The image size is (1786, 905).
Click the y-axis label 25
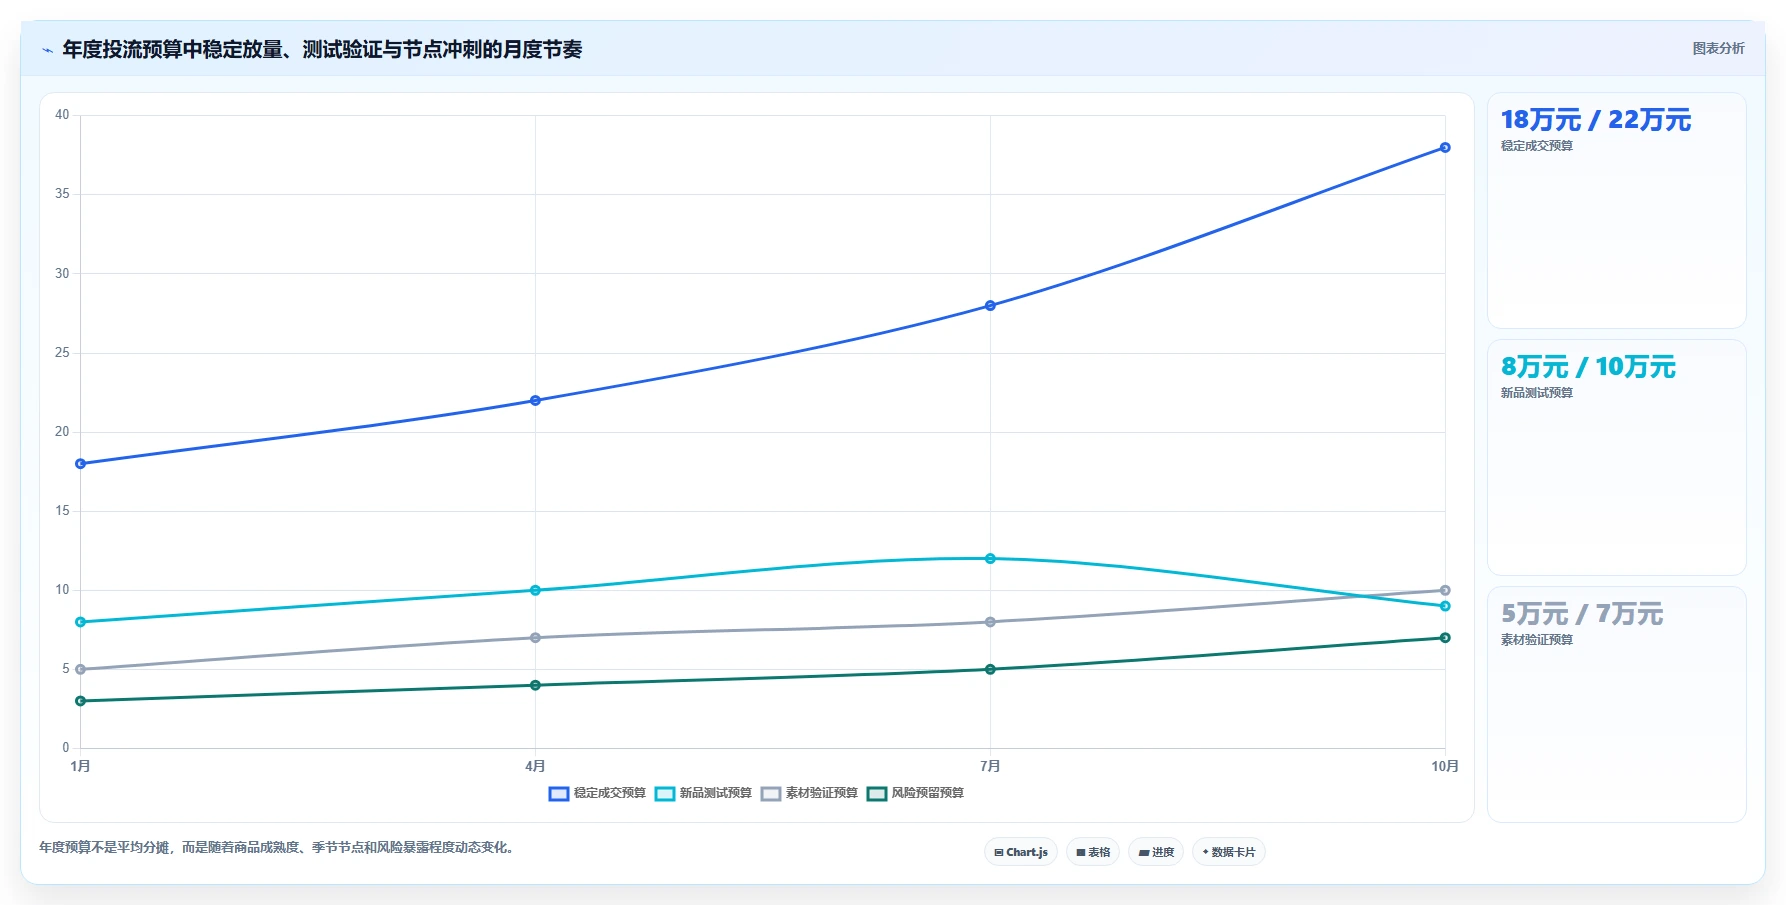point(62,353)
